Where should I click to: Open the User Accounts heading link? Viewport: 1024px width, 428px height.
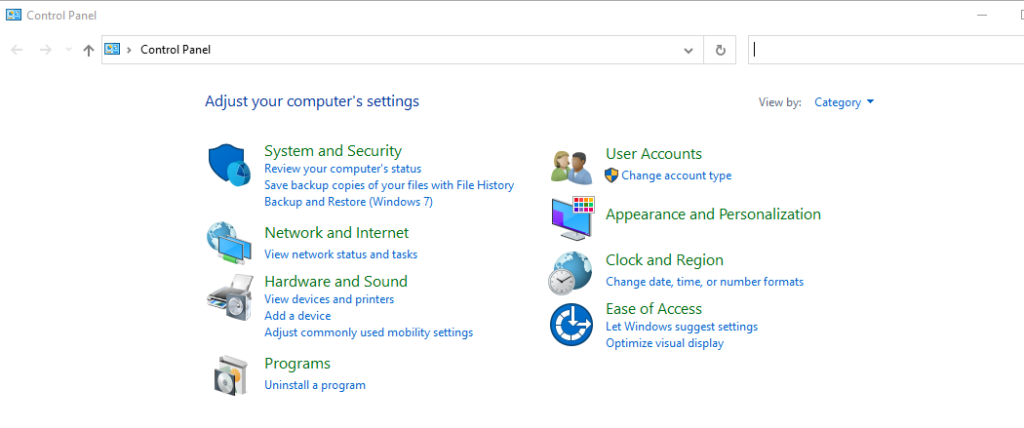[x=654, y=154]
